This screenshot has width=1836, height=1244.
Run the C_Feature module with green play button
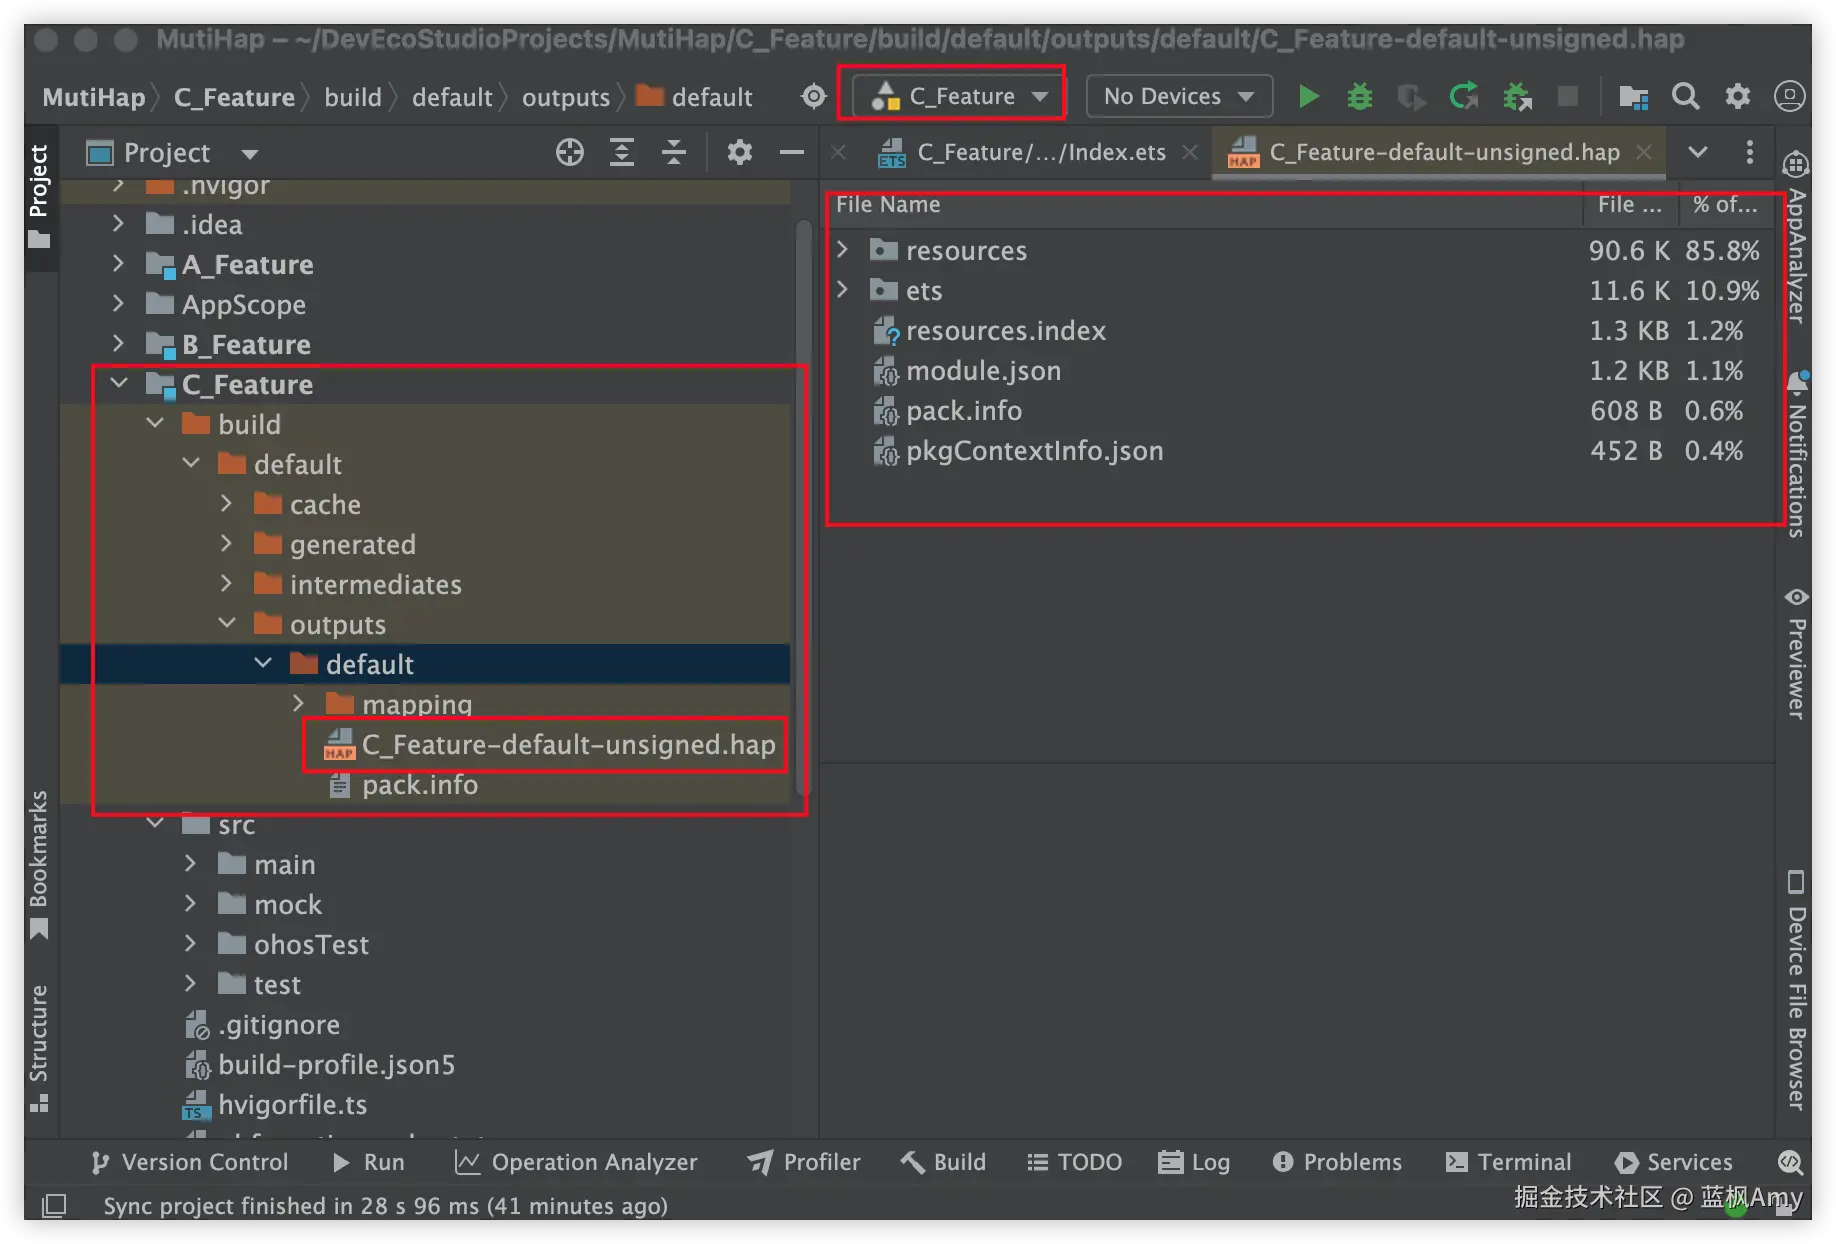pyautogui.click(x=1307, y=97)
